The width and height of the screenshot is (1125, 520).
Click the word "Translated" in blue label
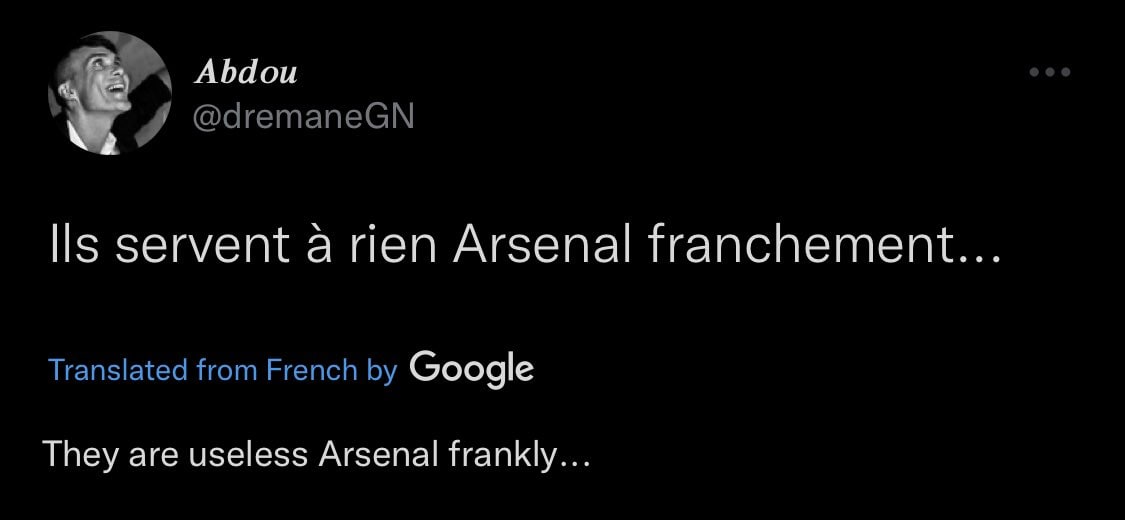[x=119, y=370]
